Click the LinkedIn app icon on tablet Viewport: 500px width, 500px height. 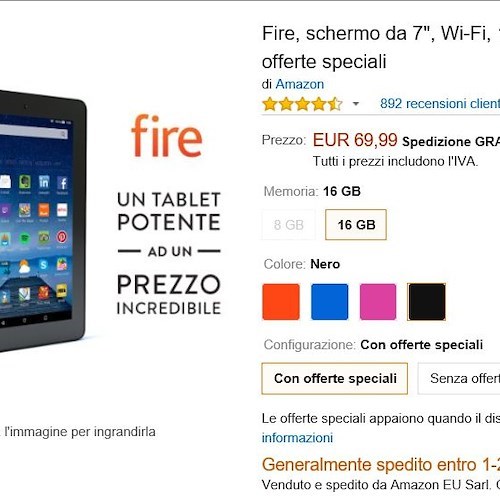pos(44,182)
